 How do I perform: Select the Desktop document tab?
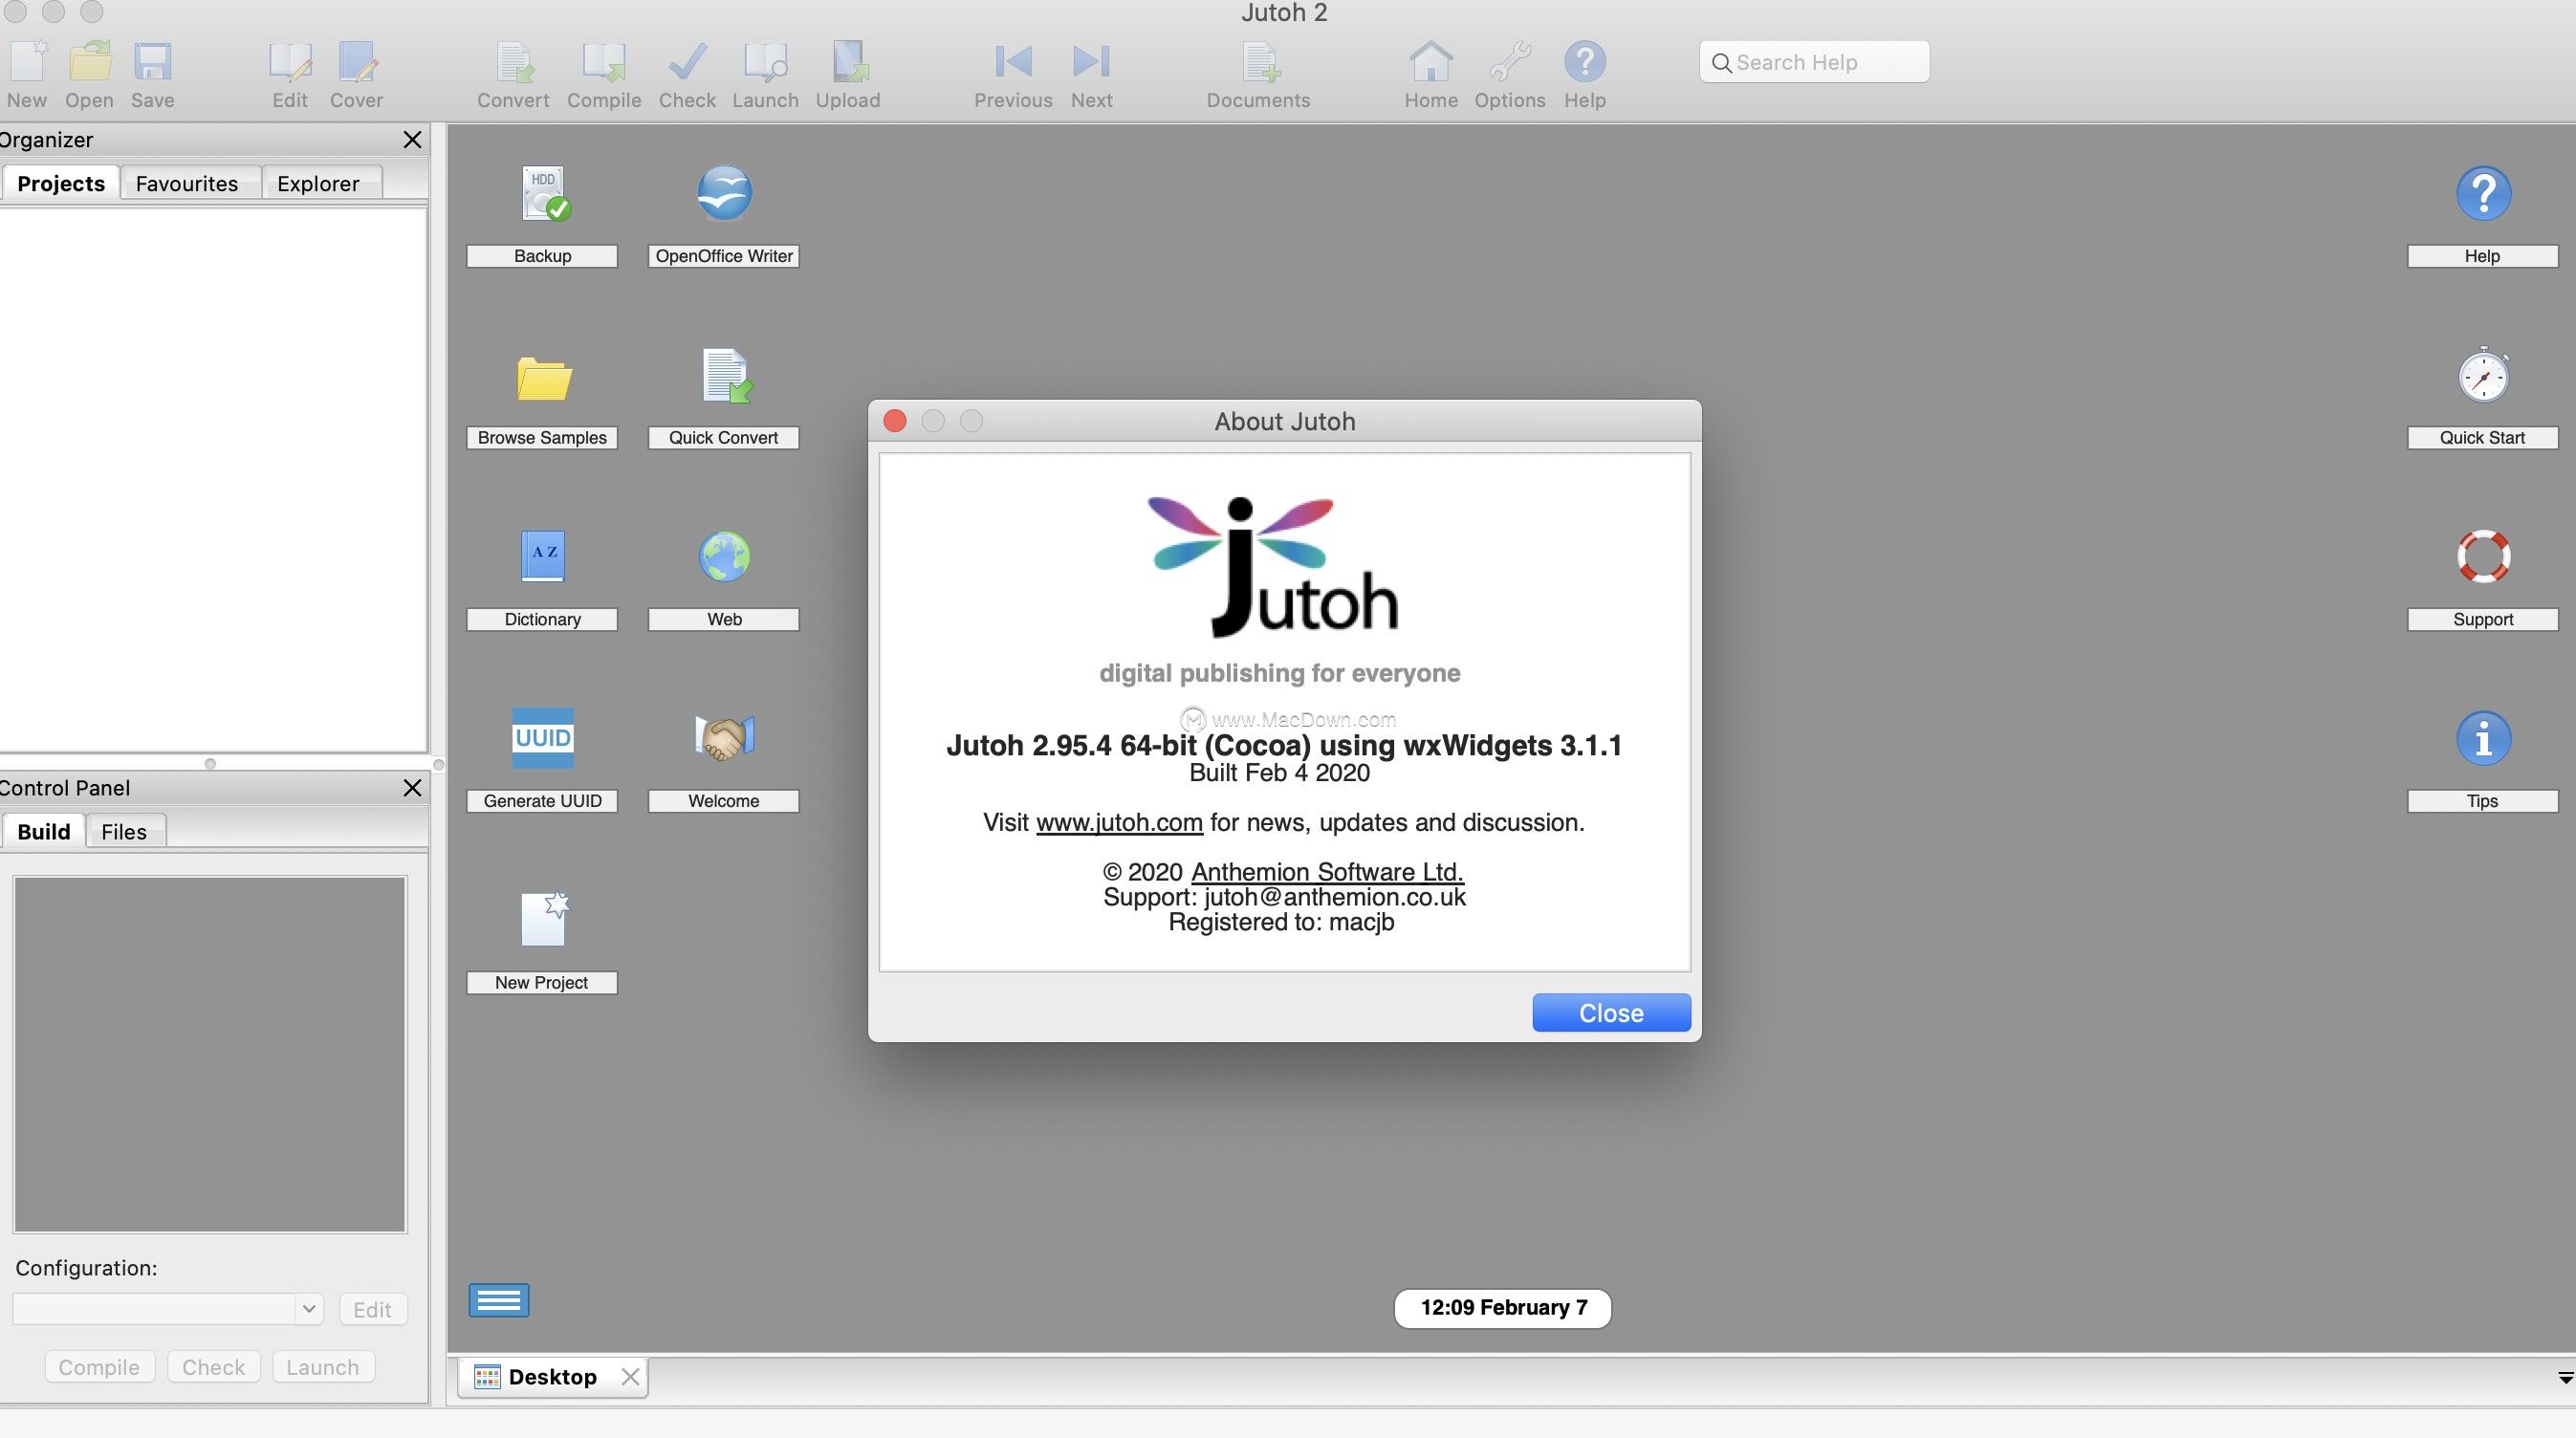(552, 1377)
